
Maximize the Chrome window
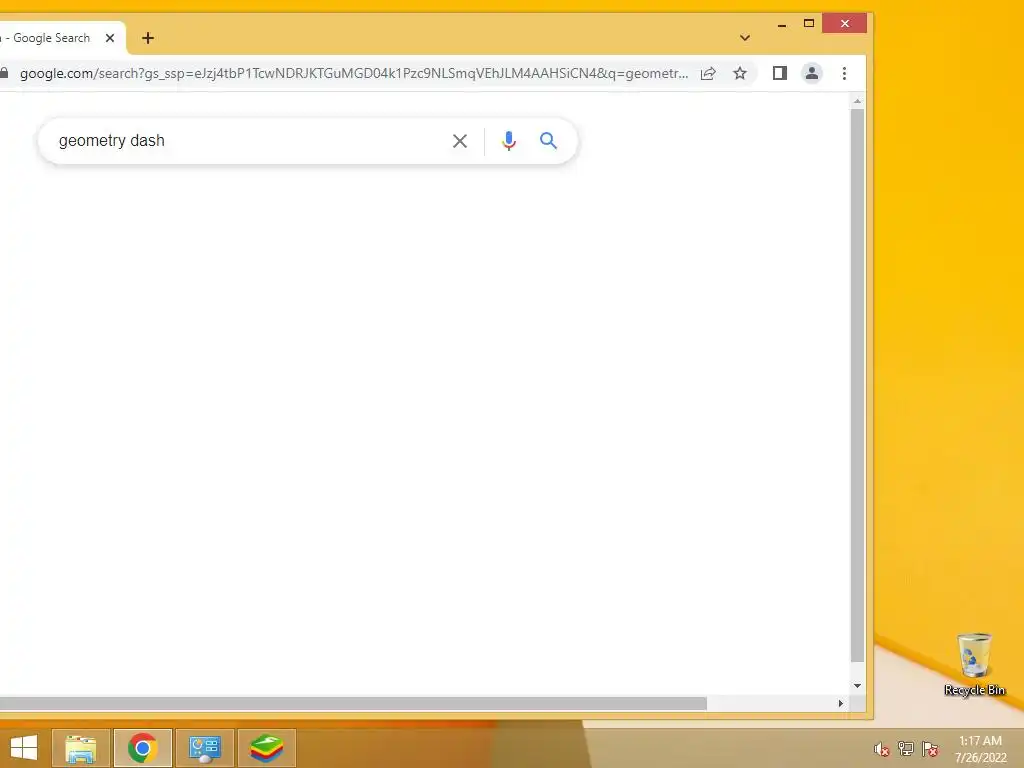pyautogui.click(x=809, y=24)
